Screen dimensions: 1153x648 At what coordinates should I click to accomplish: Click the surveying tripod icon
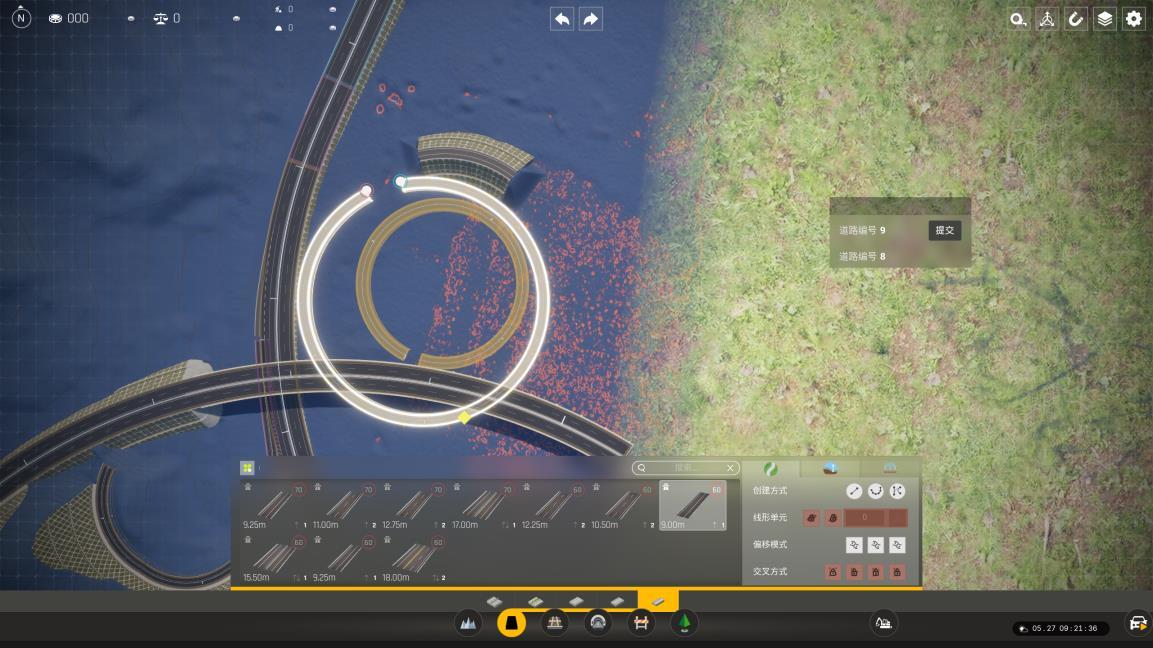coord(1046,19)
